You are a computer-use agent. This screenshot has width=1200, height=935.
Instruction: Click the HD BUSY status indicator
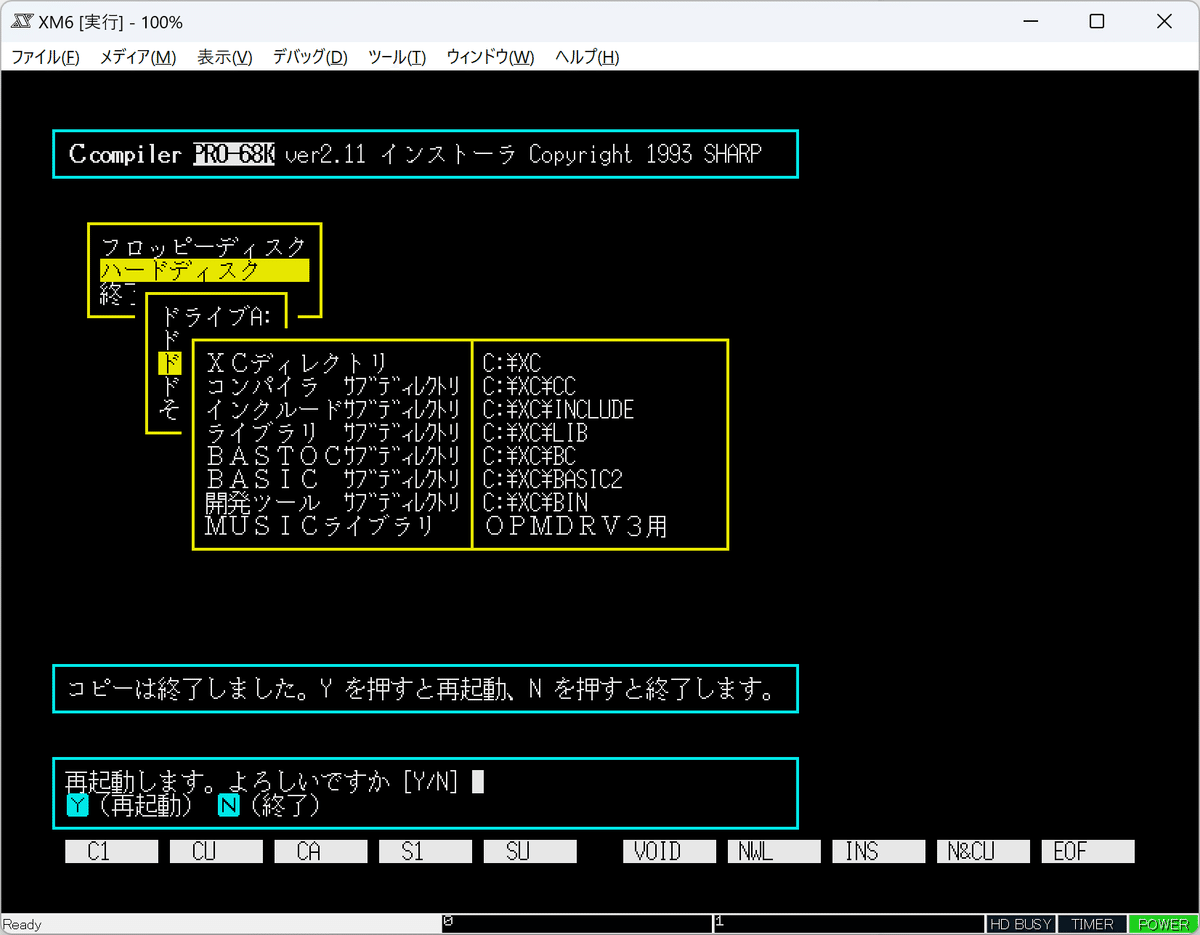(x=1021, y=924)
